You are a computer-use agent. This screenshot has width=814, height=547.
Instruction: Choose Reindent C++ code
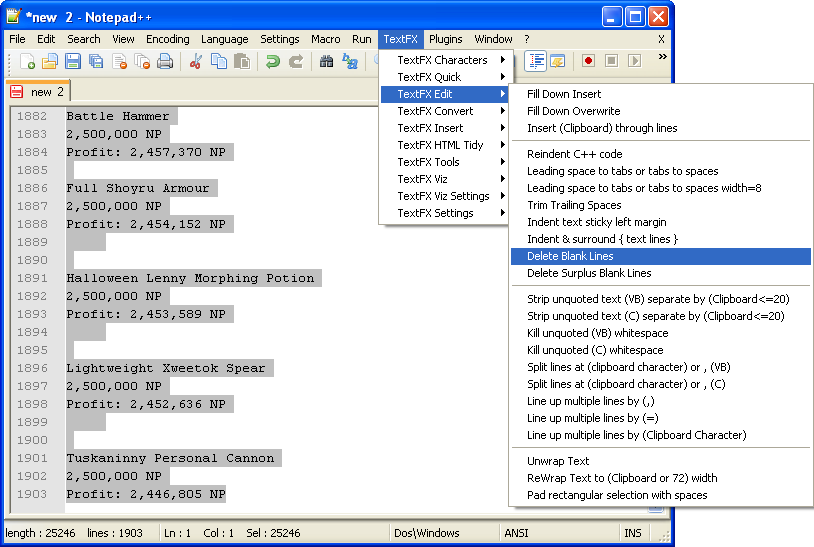coord(660,154)
